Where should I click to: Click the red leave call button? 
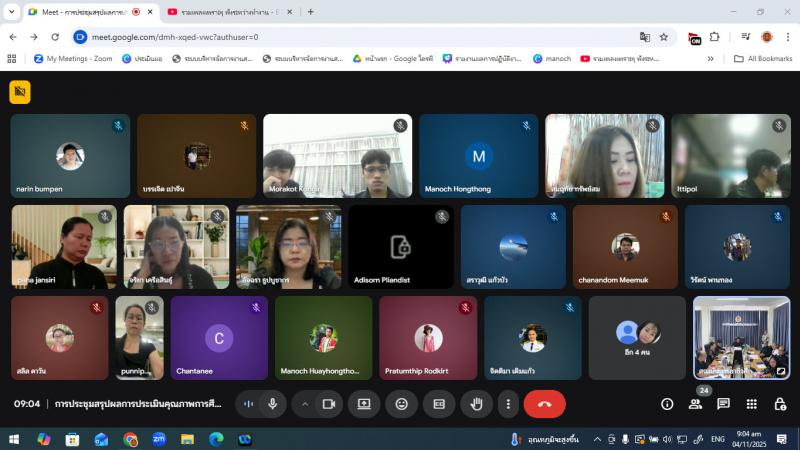pyautogui.click(x=544, y=404)
